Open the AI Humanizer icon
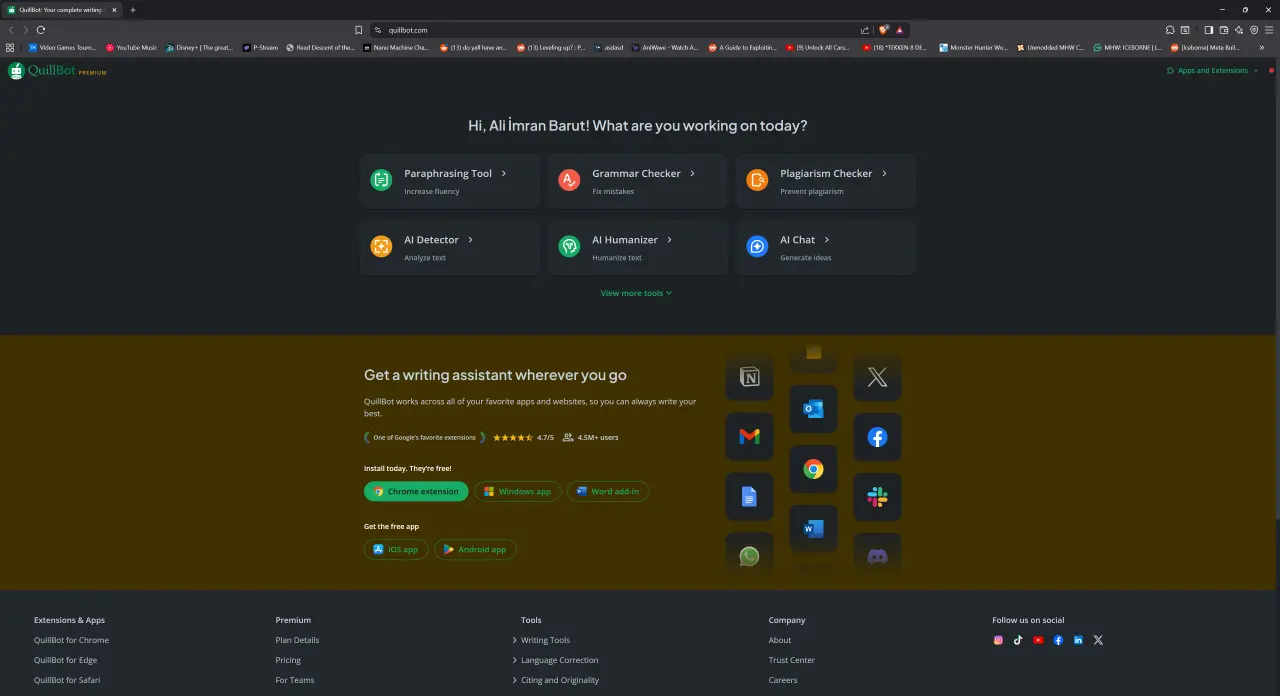1280x696 pixels. point(569,246)
